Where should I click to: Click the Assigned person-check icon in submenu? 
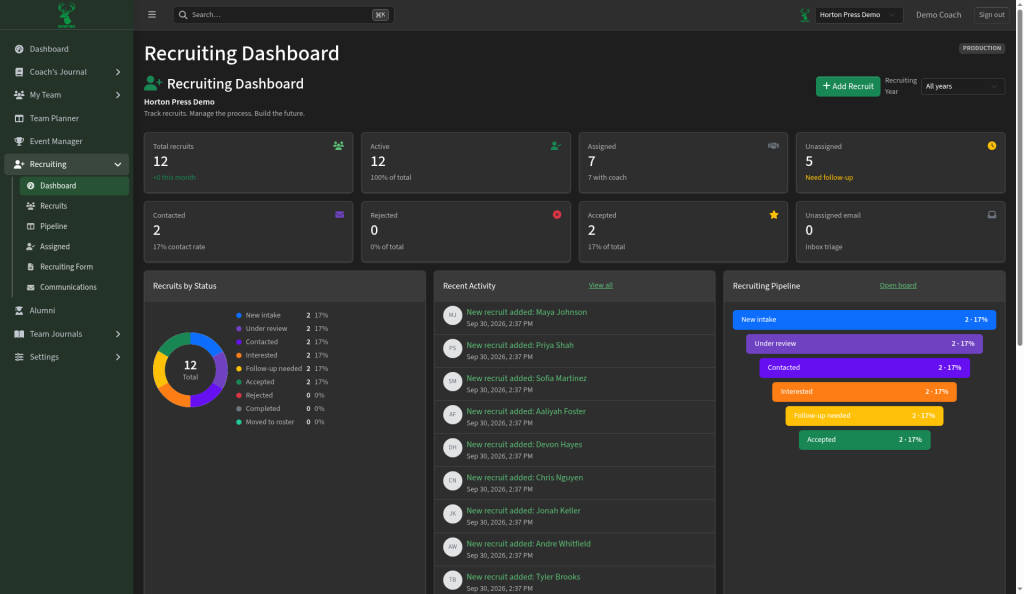click(30, 246)
